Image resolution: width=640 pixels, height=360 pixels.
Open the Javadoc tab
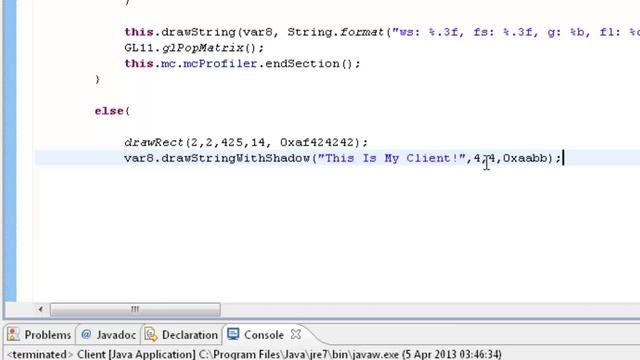click(108, 335)
